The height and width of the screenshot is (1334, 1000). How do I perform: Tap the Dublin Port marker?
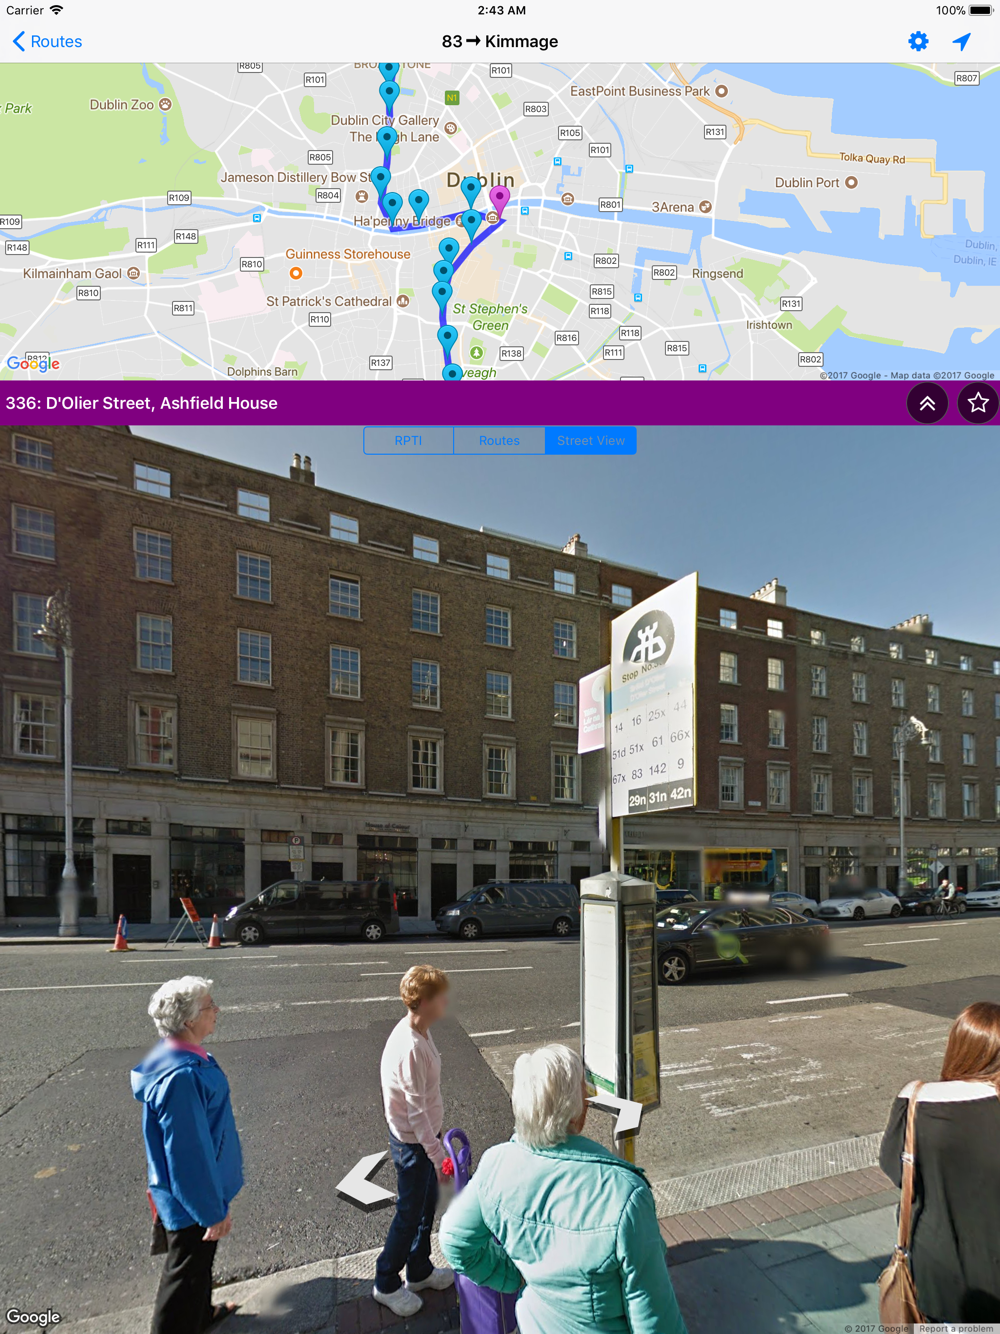pos(851,182)
